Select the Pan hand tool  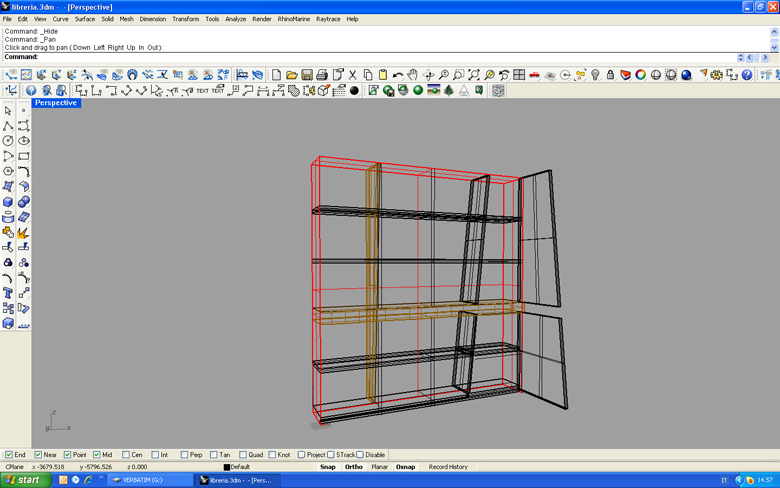pos(412,75)
